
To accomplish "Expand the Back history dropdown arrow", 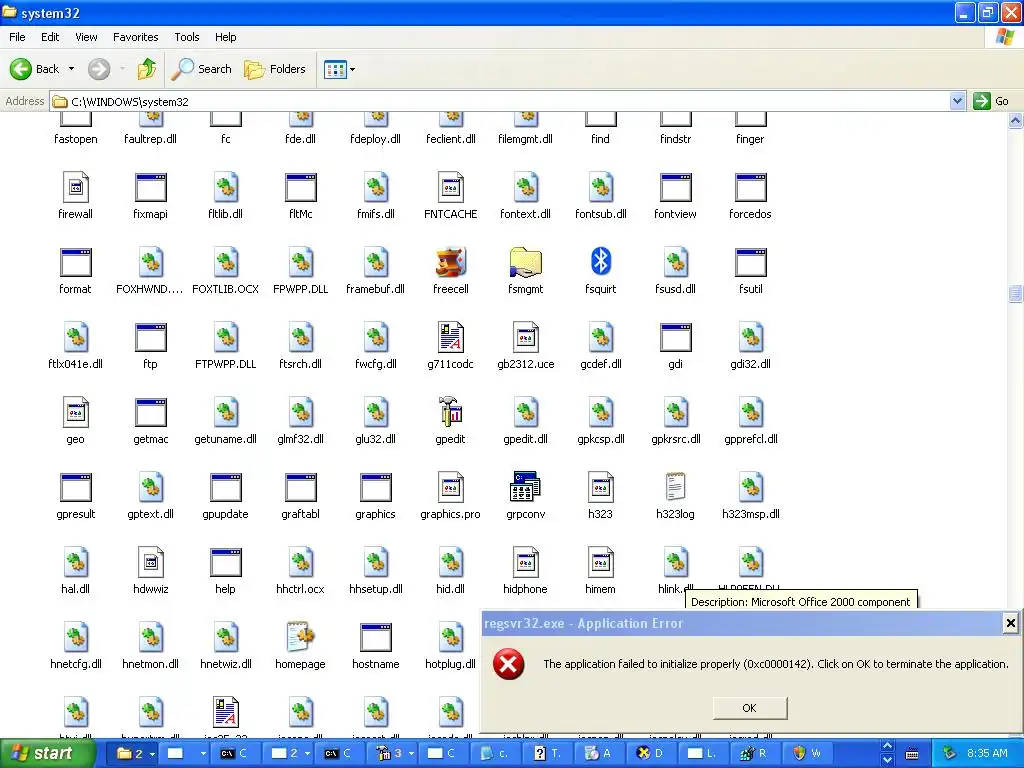I will (x=71, y=69).
